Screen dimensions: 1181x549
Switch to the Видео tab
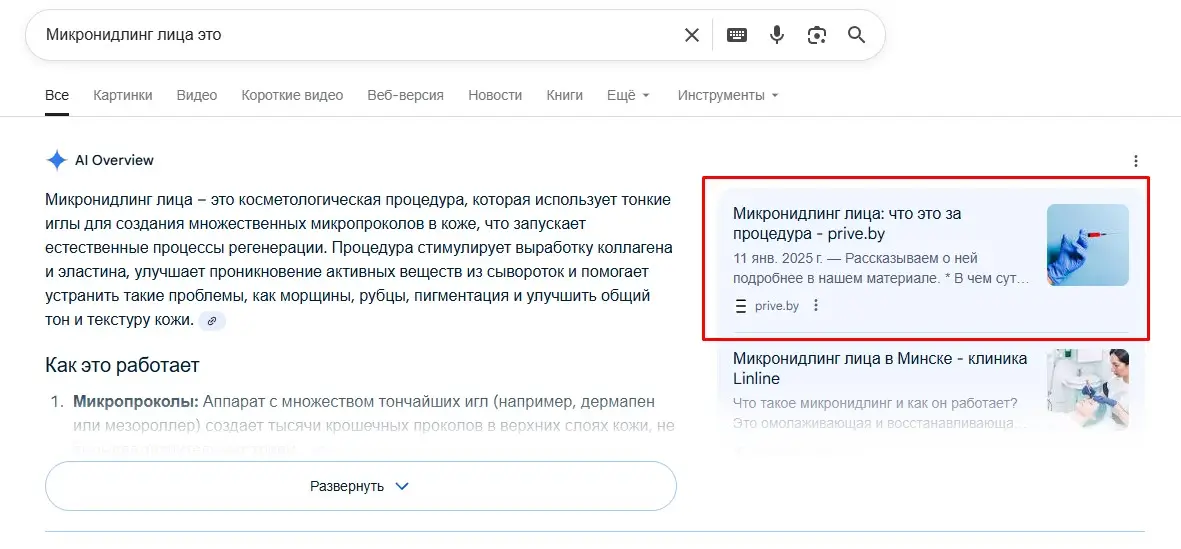coord(197,95)
